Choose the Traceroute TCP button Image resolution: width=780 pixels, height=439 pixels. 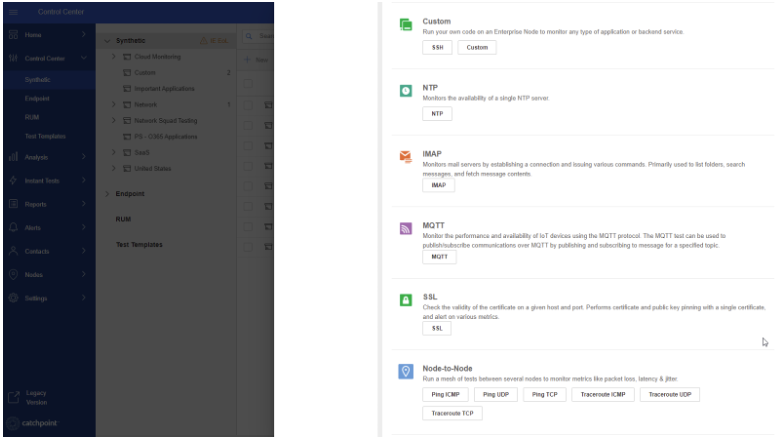[x=452, y=413]
